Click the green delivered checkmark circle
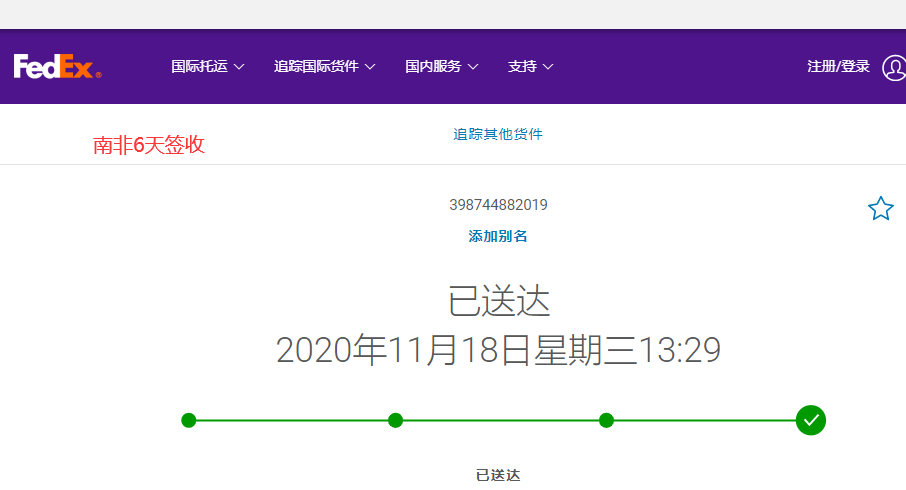Viewport: 906px width, 490px height. tap(811, 420)
